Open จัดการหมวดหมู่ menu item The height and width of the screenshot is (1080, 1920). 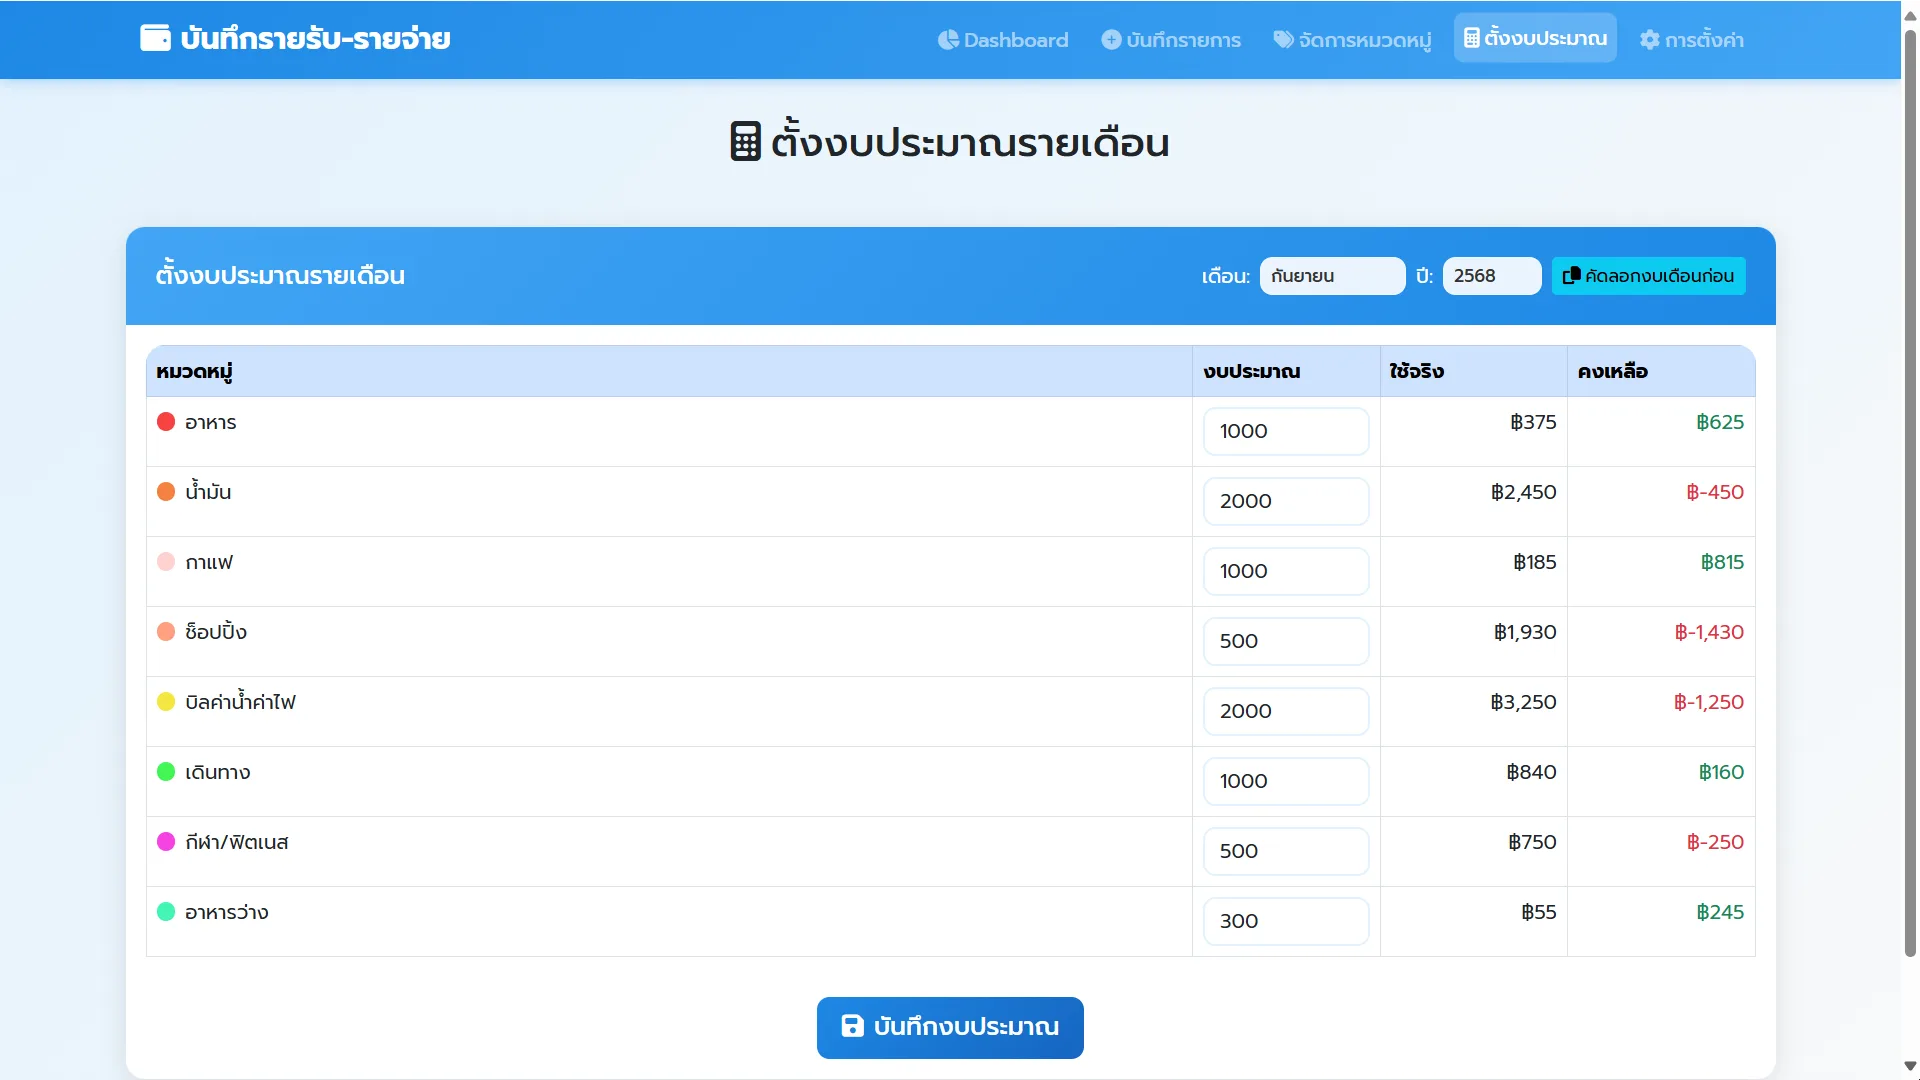coord(1352,40)
